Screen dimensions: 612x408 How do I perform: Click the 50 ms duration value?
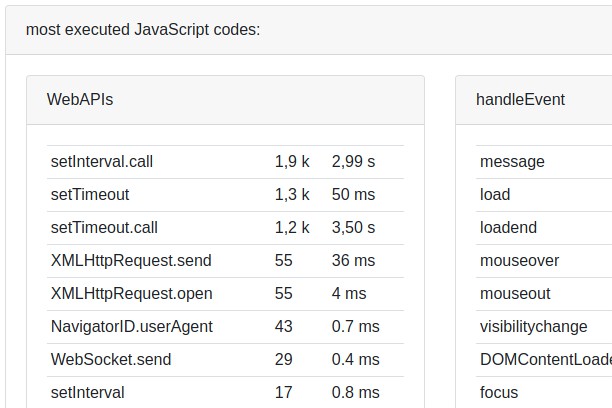click(353, 194)
